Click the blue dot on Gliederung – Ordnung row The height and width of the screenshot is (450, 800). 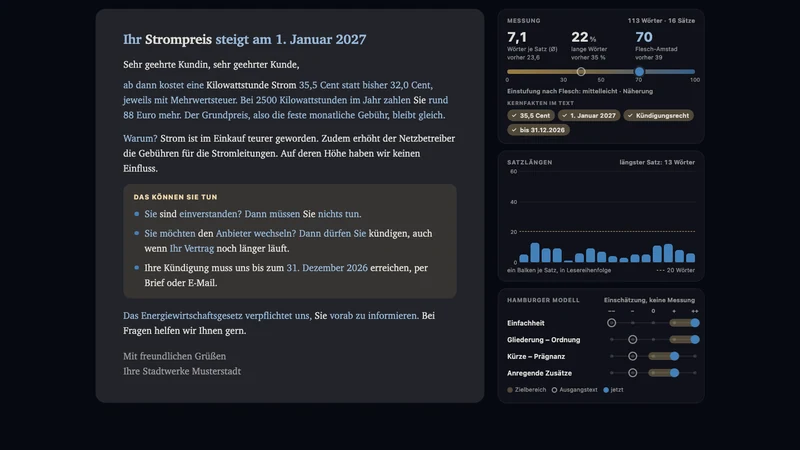(695, 340)
